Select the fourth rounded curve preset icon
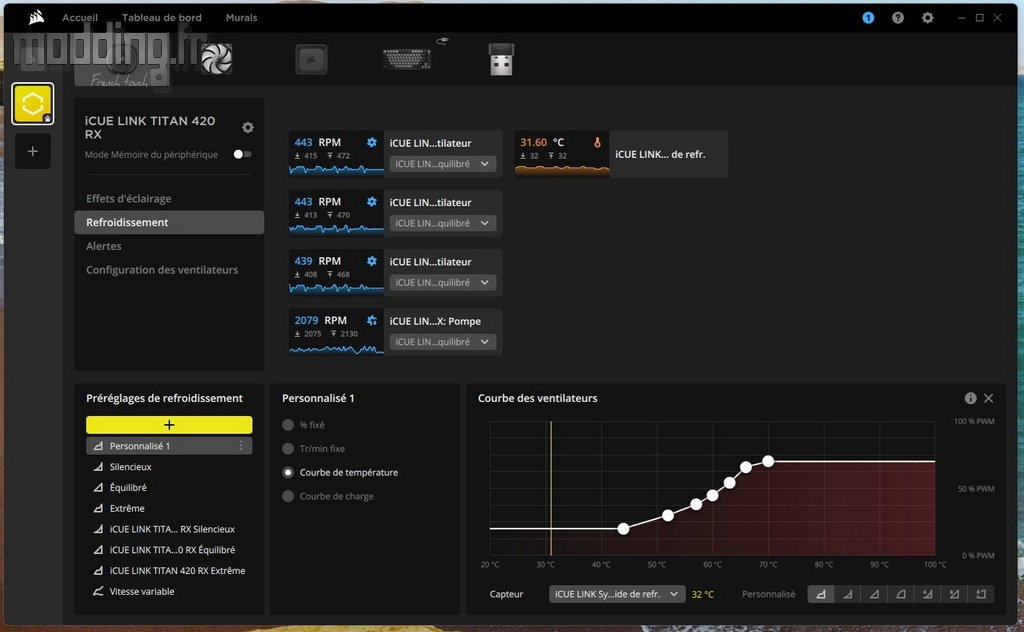Viewport: 1024px width, 632px height. point(901,594)
